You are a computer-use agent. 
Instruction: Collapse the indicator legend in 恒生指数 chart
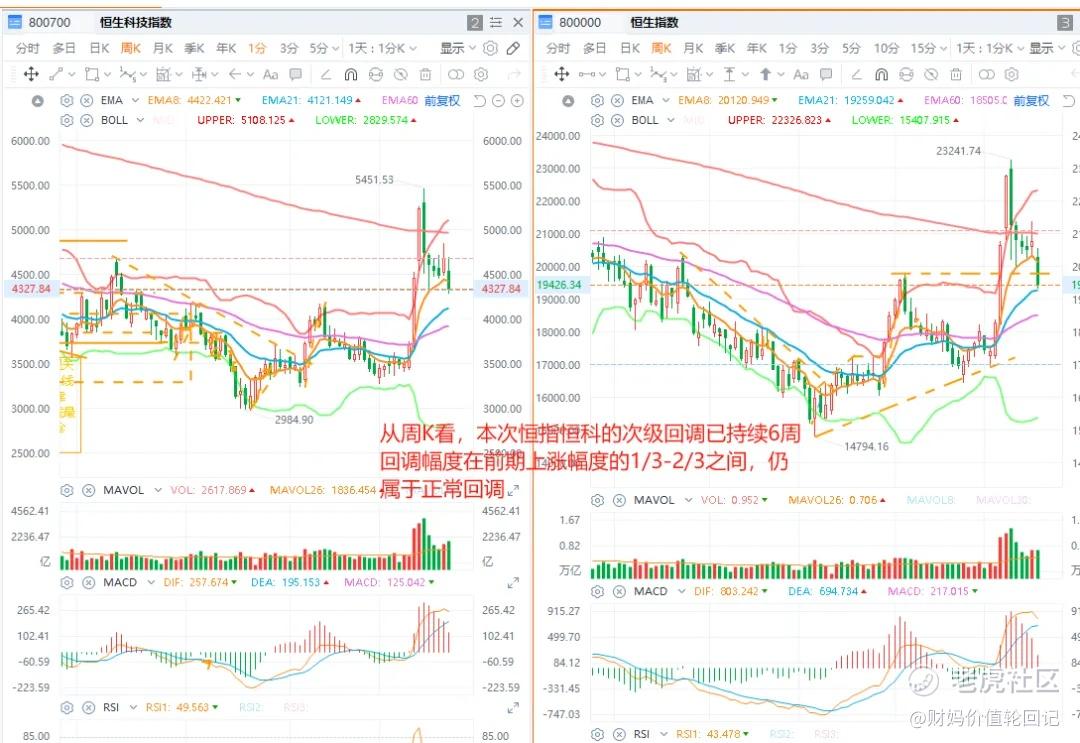(x=568, y=101)
